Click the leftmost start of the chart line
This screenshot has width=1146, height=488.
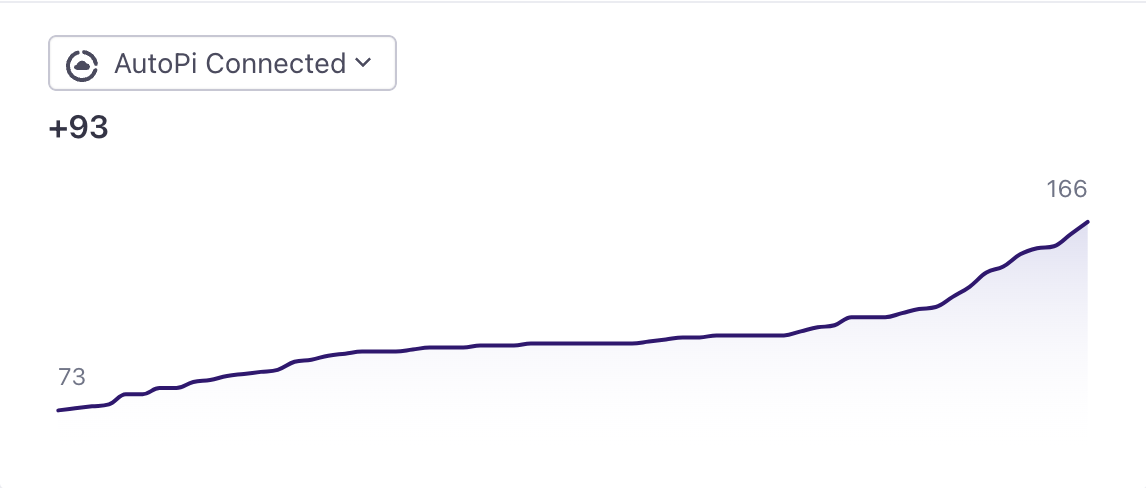(59, 410)
